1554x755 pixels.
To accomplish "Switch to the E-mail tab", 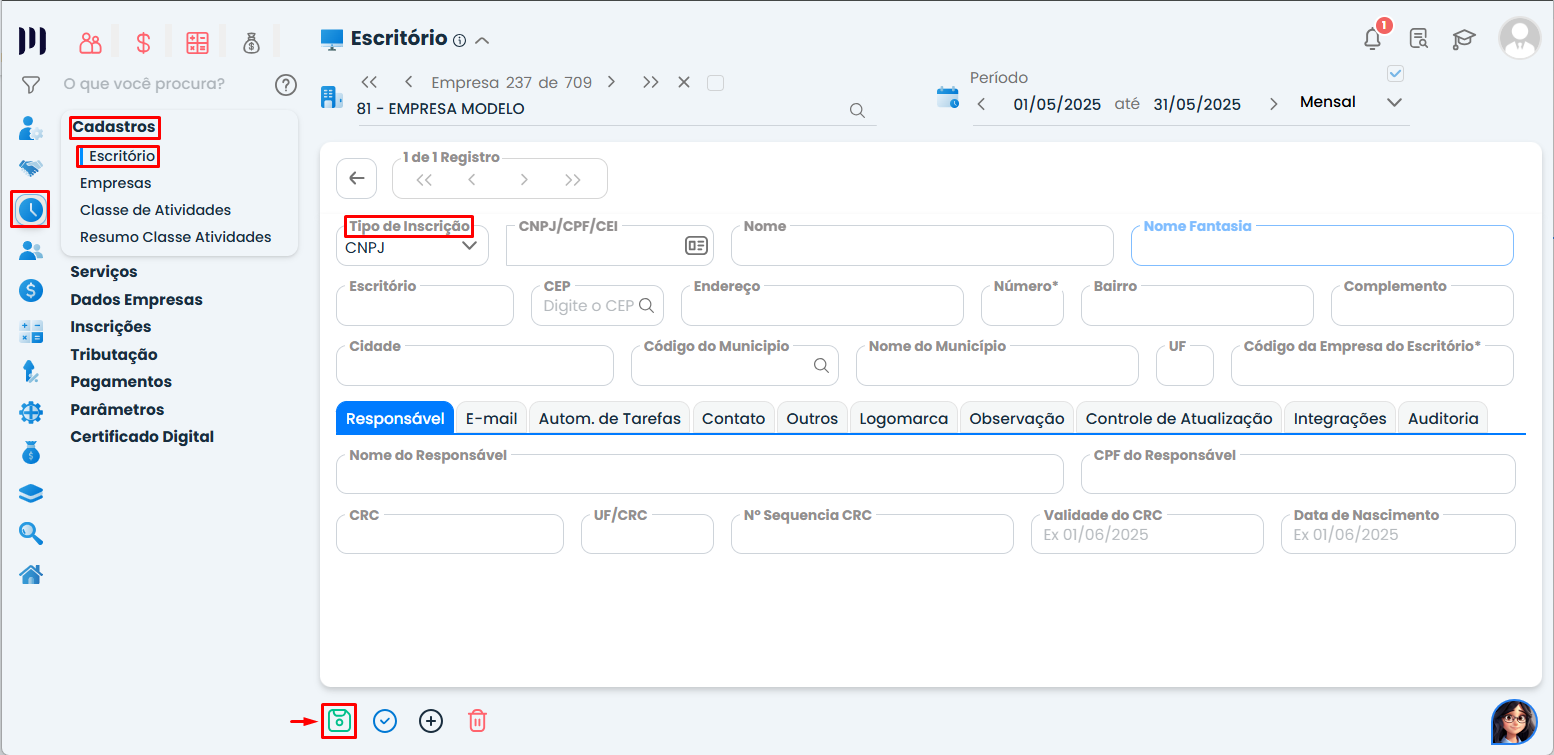I will [x=491, y=418].
